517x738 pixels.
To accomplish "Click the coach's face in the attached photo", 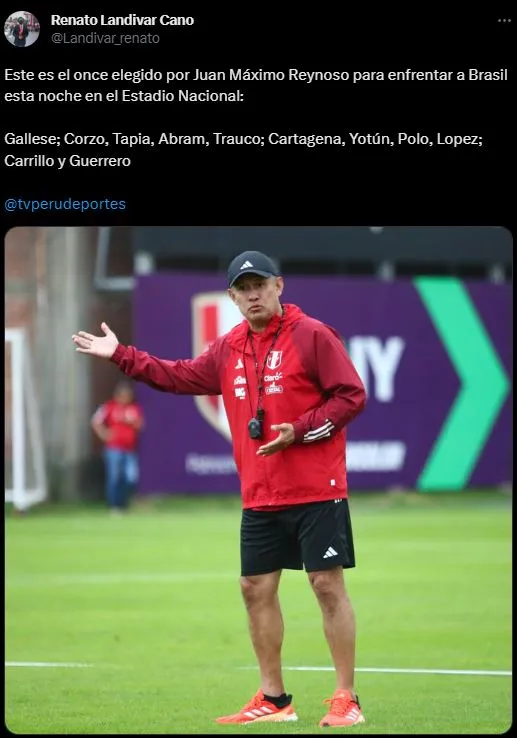I will (x=256, y=301).
